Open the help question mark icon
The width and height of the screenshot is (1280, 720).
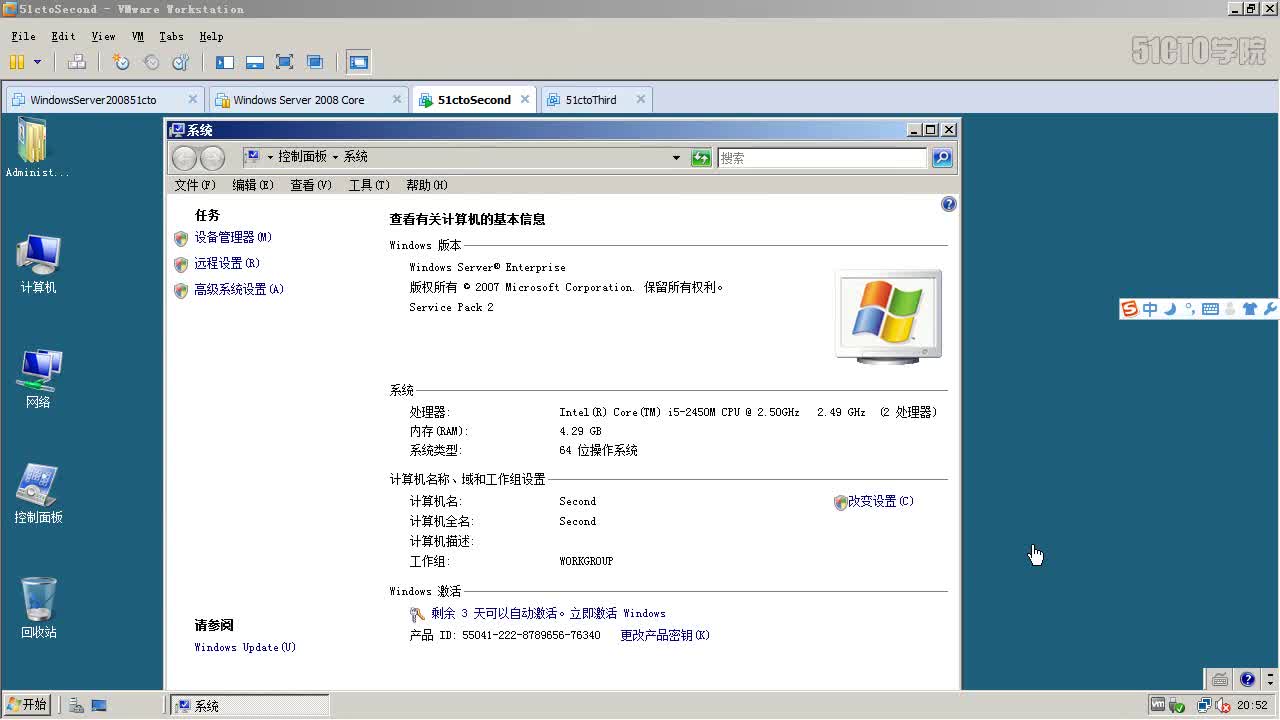(949, 204)
